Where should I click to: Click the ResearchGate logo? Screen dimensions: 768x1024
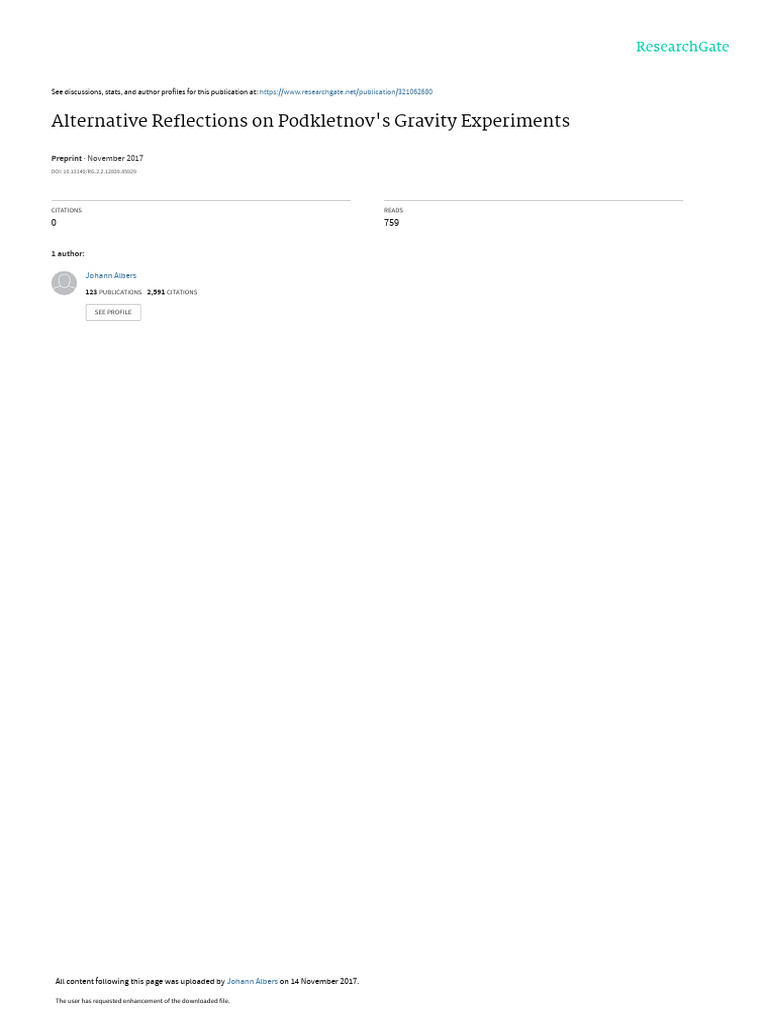point(682,46)
